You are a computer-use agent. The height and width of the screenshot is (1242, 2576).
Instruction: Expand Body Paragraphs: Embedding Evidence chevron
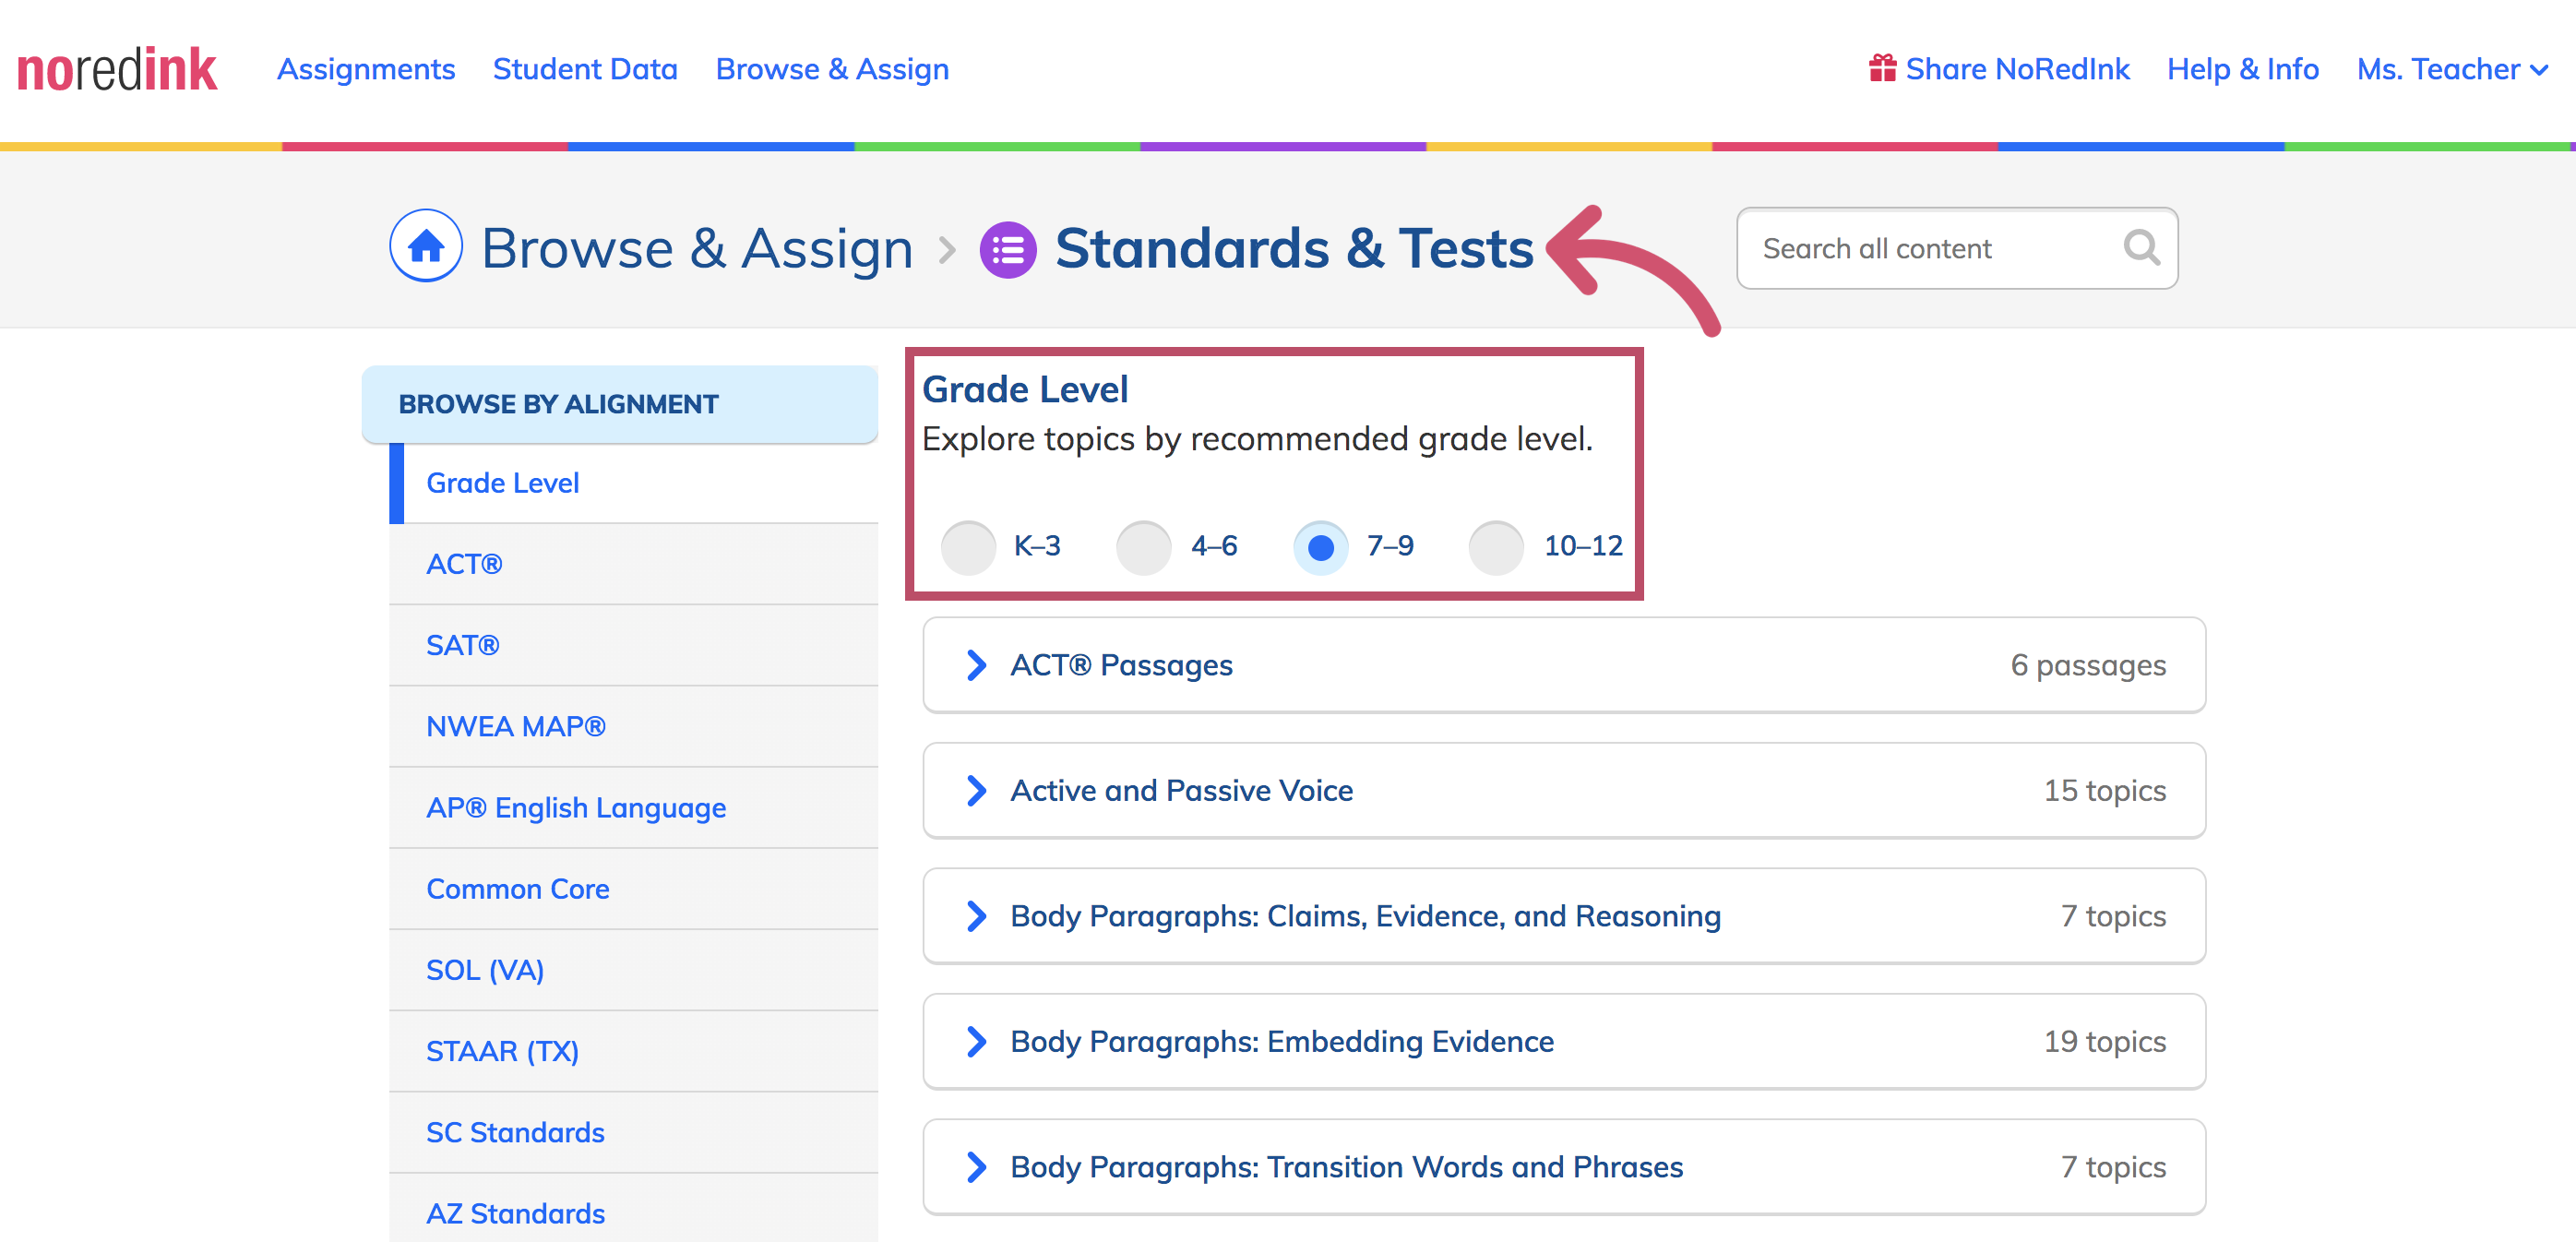coord(977,1041)
